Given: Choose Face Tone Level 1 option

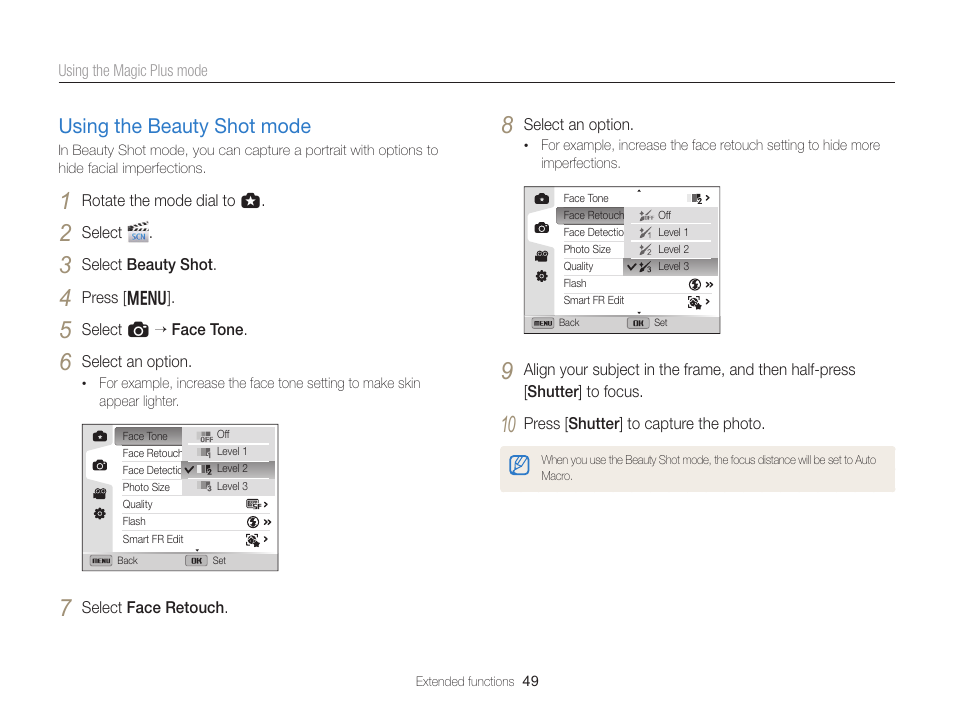Looking at the screenshot, I should click(x=229, y=452).
